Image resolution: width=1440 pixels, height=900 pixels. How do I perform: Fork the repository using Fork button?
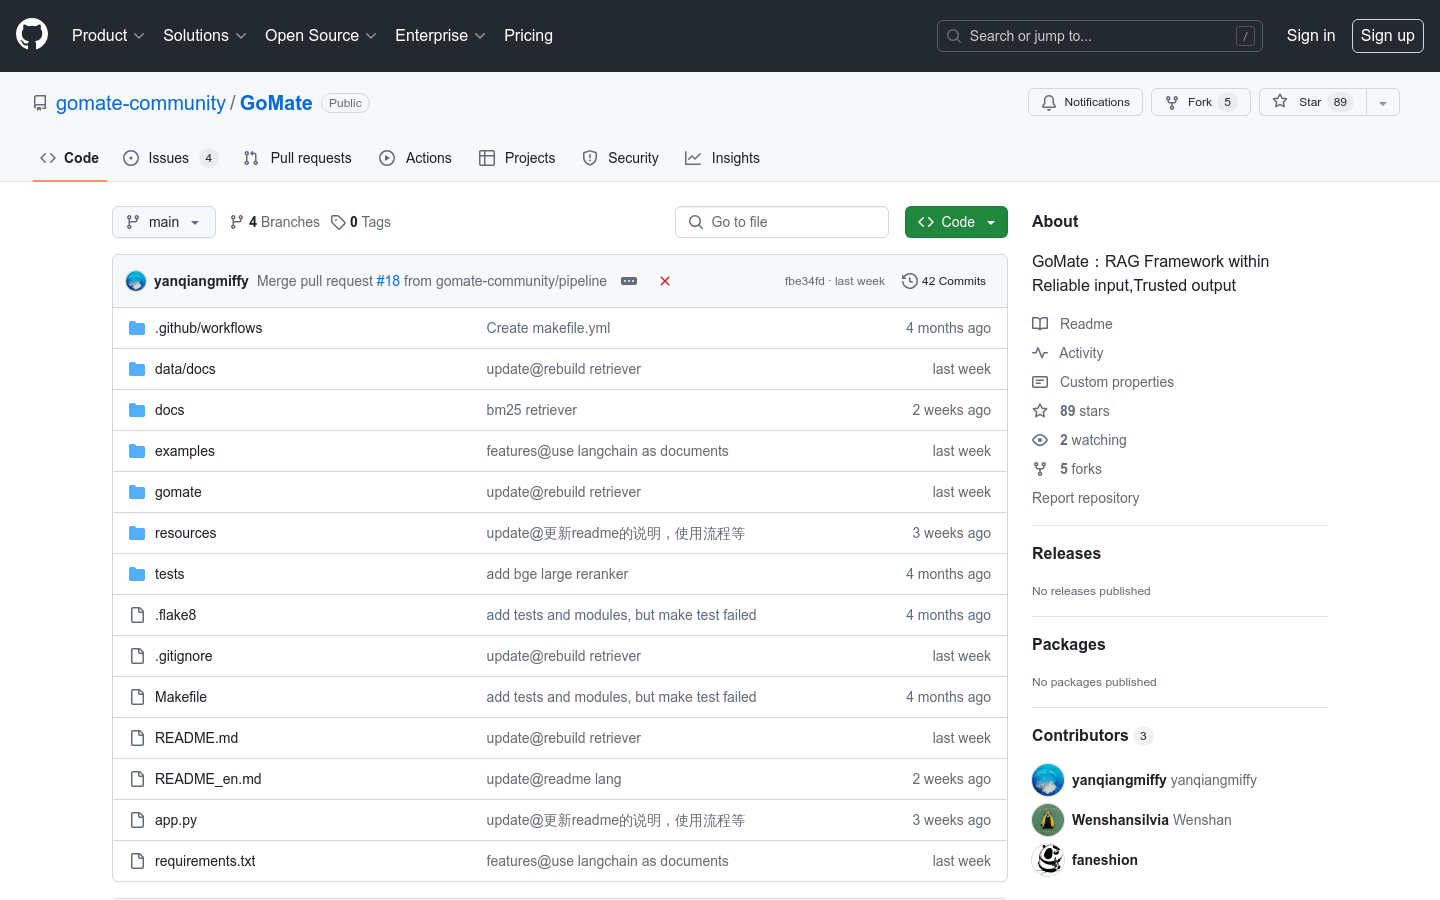(x=1200, y=102)
